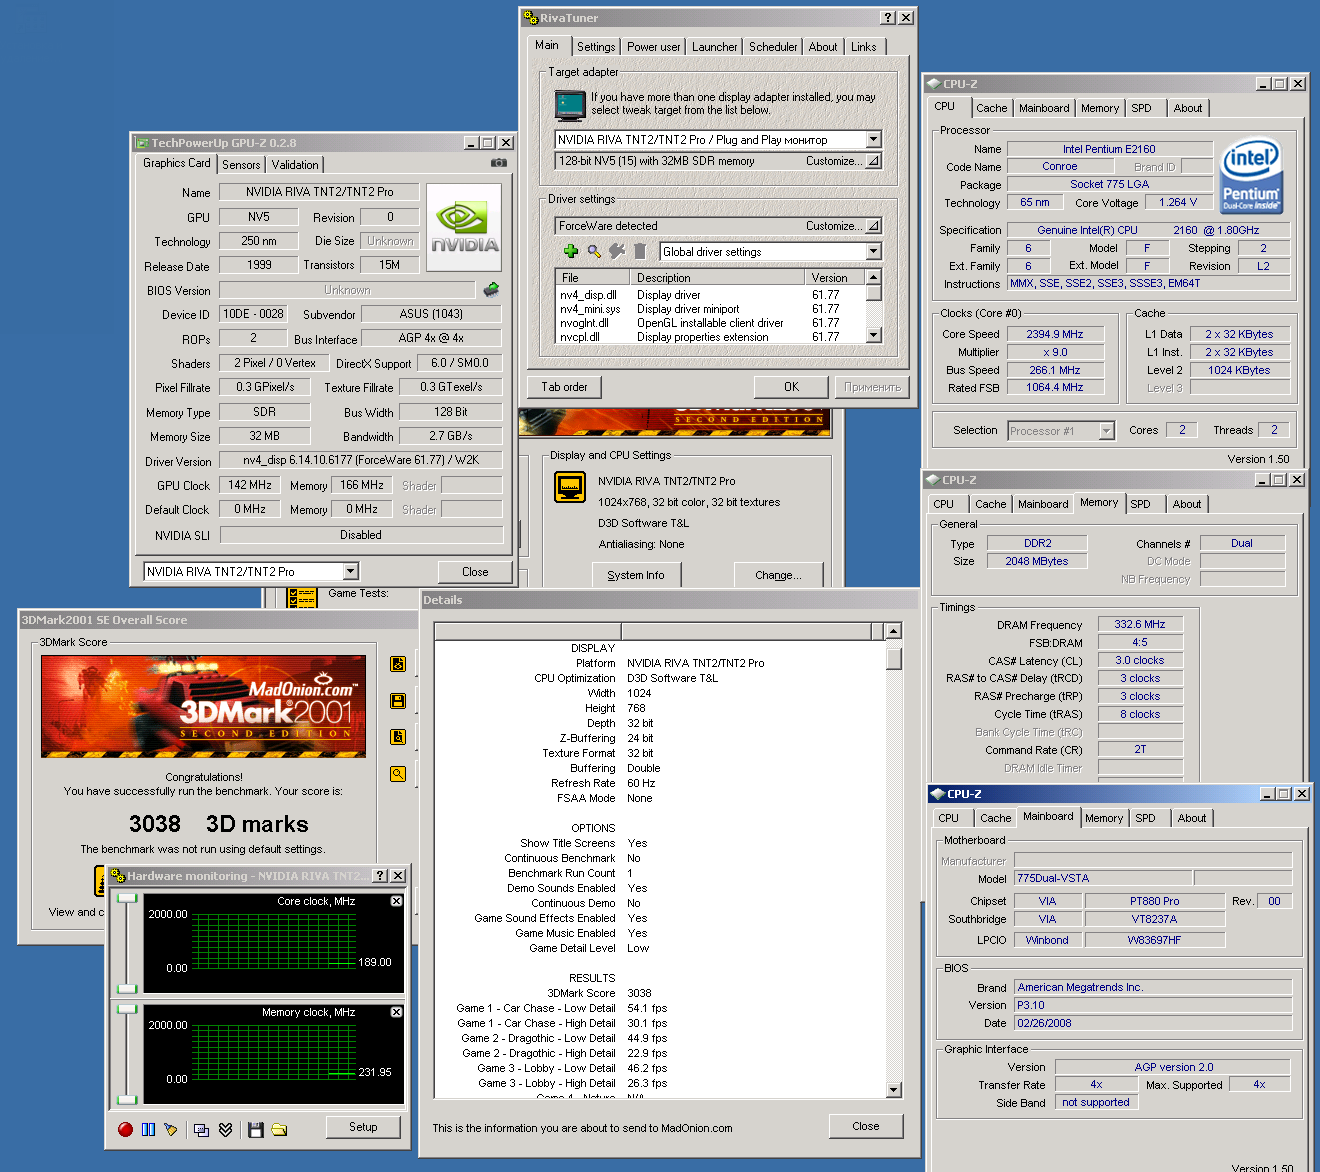Viewport: 1320px width, 1172px height.
Task: Click the Intel Pentium logo in CPU-Z
Action: click(x=1251, y=176)
